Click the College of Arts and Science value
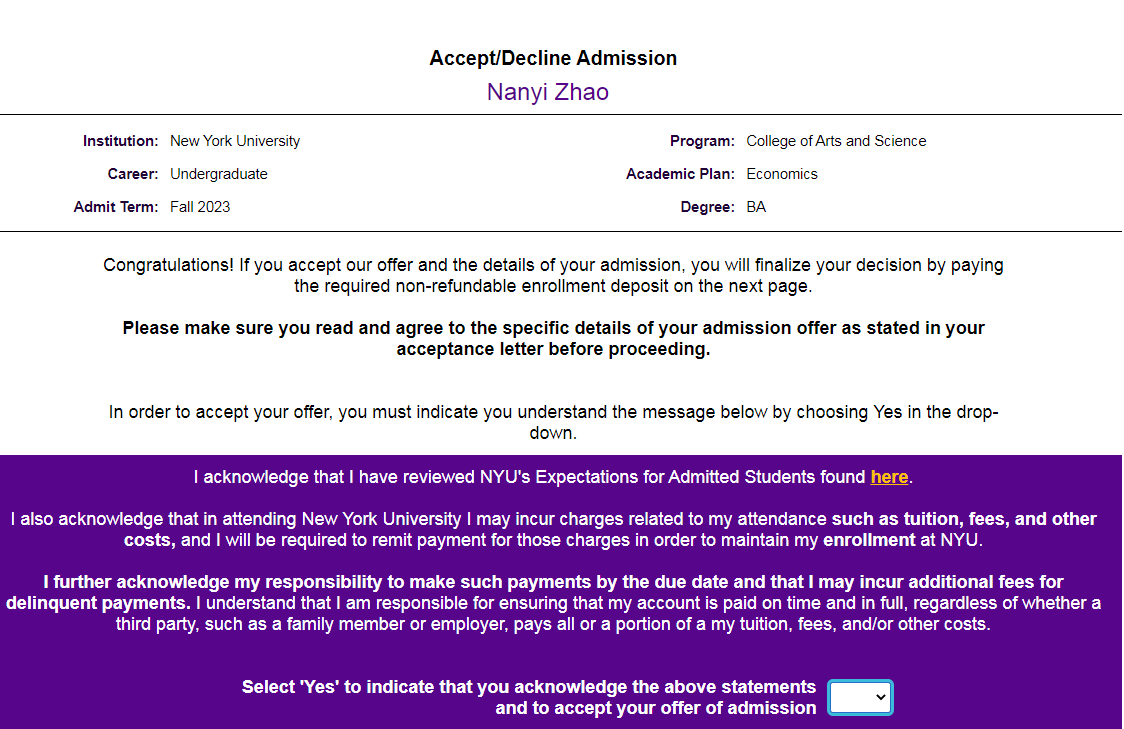 tap(836, 141)
